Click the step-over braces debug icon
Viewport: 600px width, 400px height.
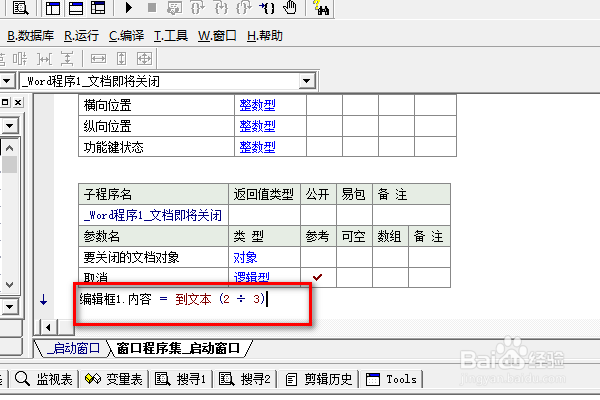197,7
